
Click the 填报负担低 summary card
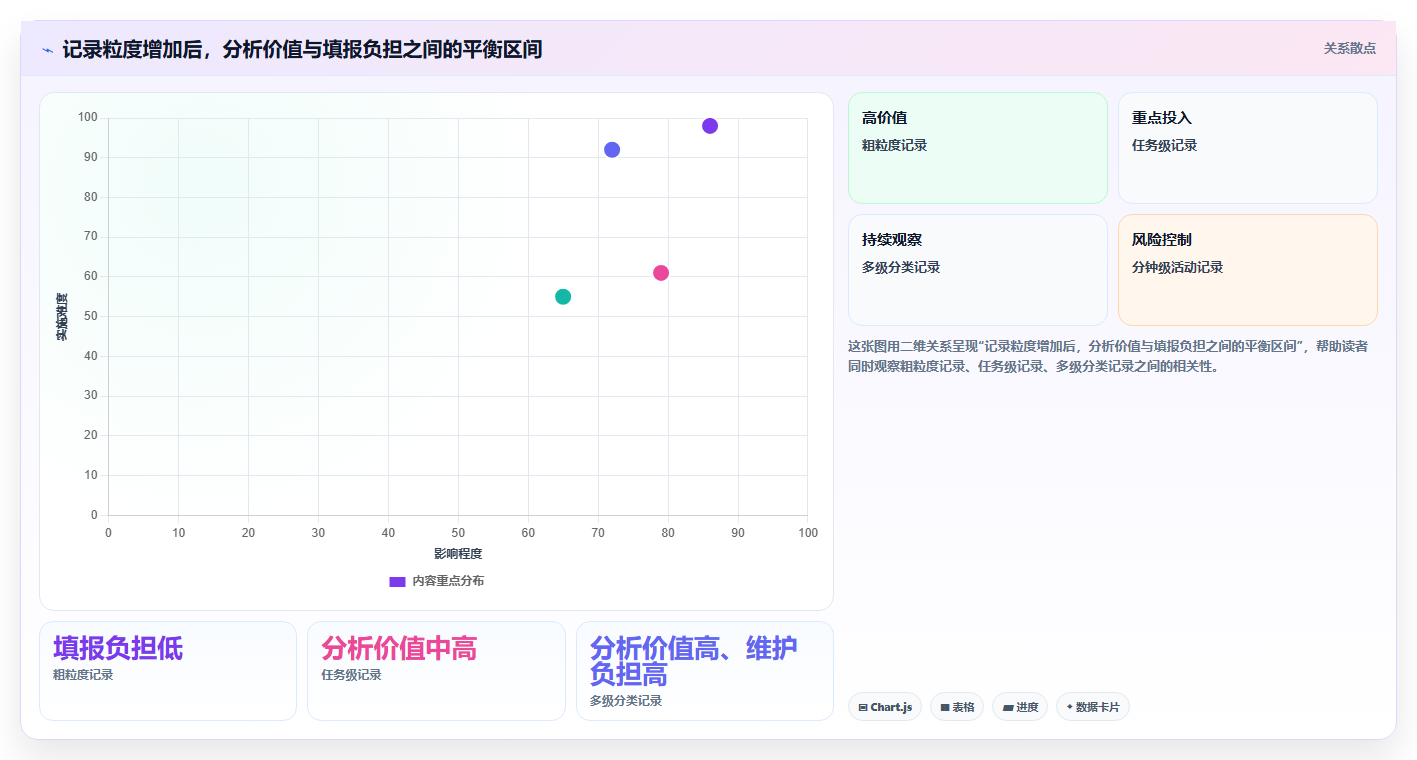pyautogui.click(x=168, y=671)
